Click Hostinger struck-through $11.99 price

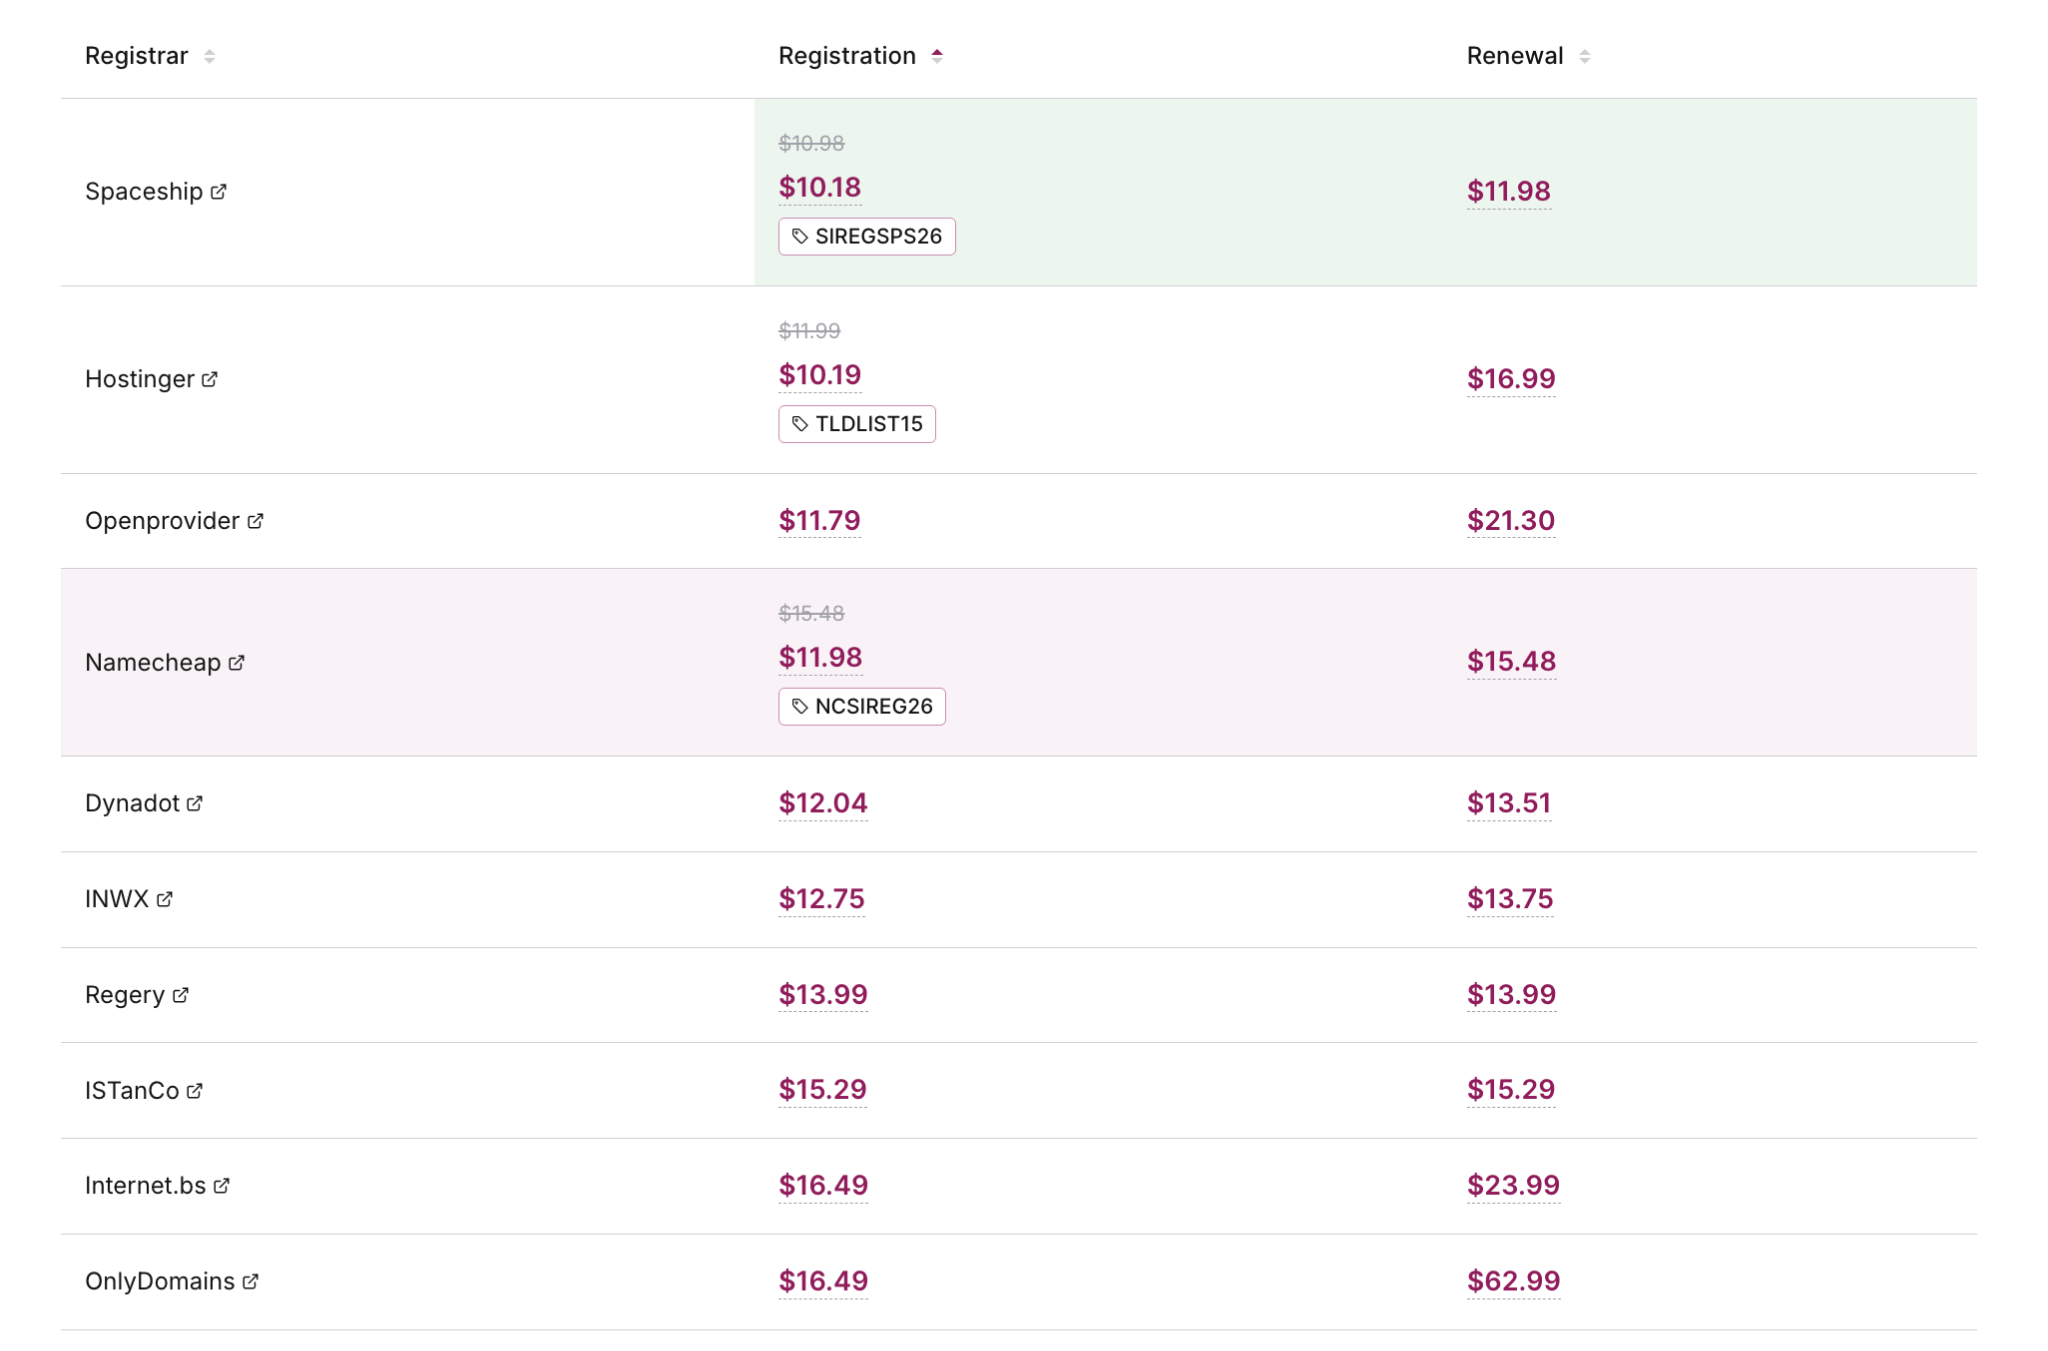810,331
